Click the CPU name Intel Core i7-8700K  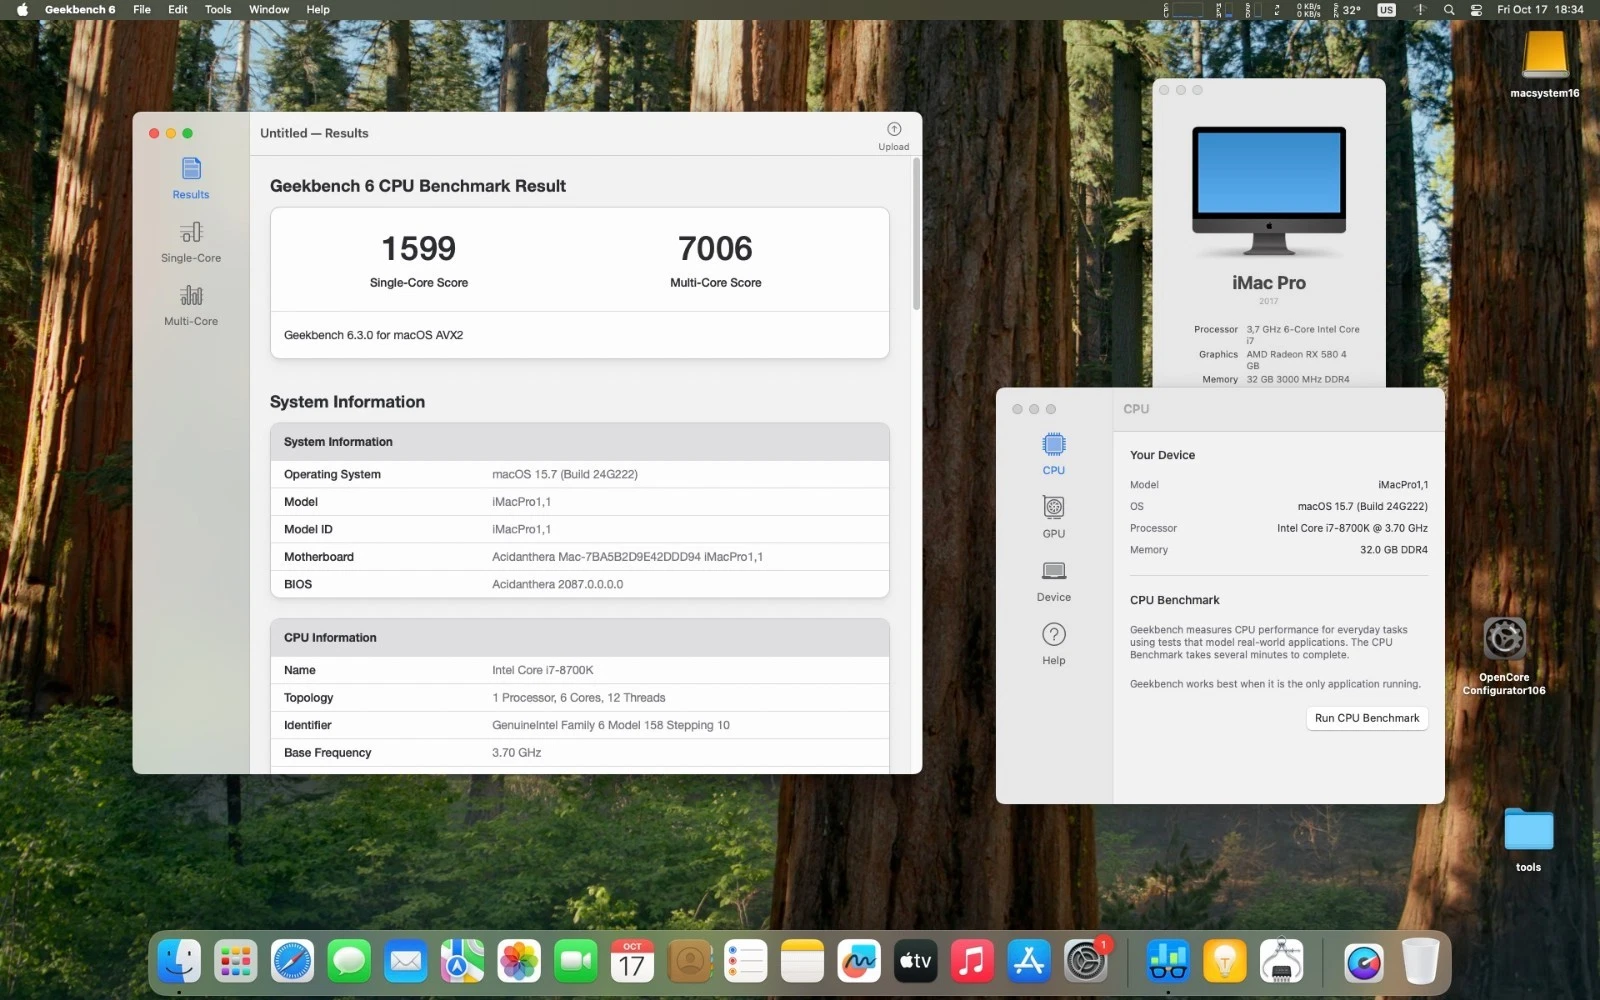pos(543,670)
